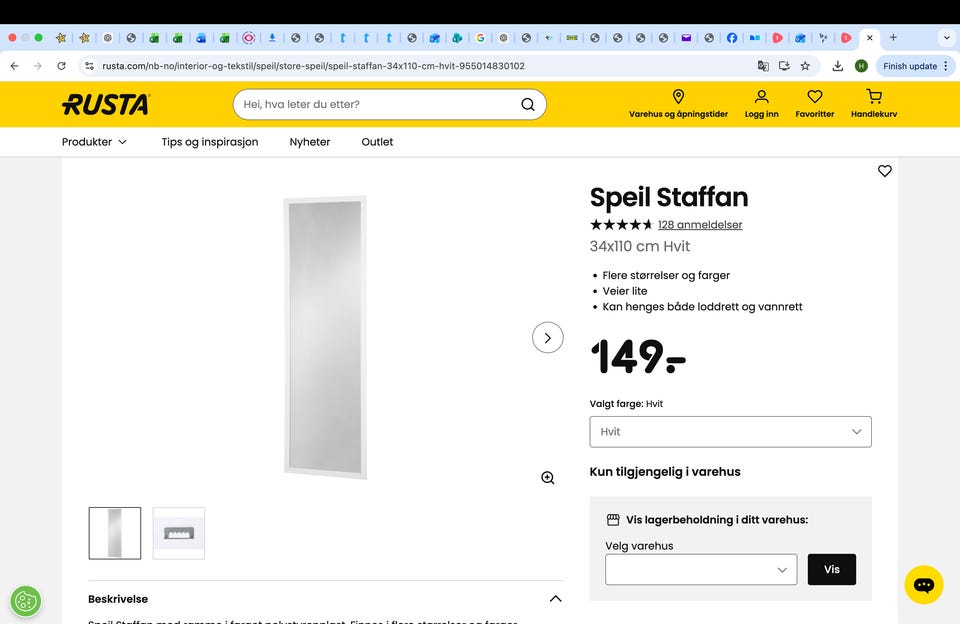Click the star rating
This screenshot has height=624, width=960.
621,225
